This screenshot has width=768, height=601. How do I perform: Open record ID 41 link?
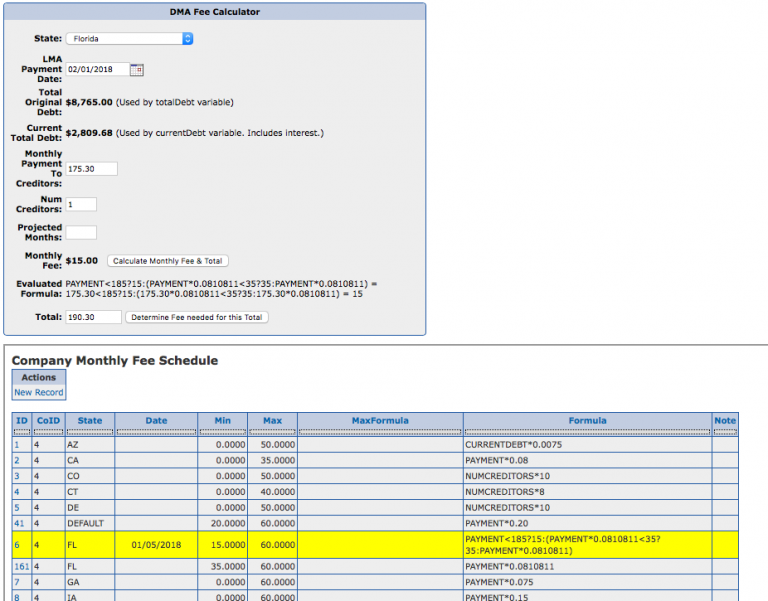[x=20, y=523]
